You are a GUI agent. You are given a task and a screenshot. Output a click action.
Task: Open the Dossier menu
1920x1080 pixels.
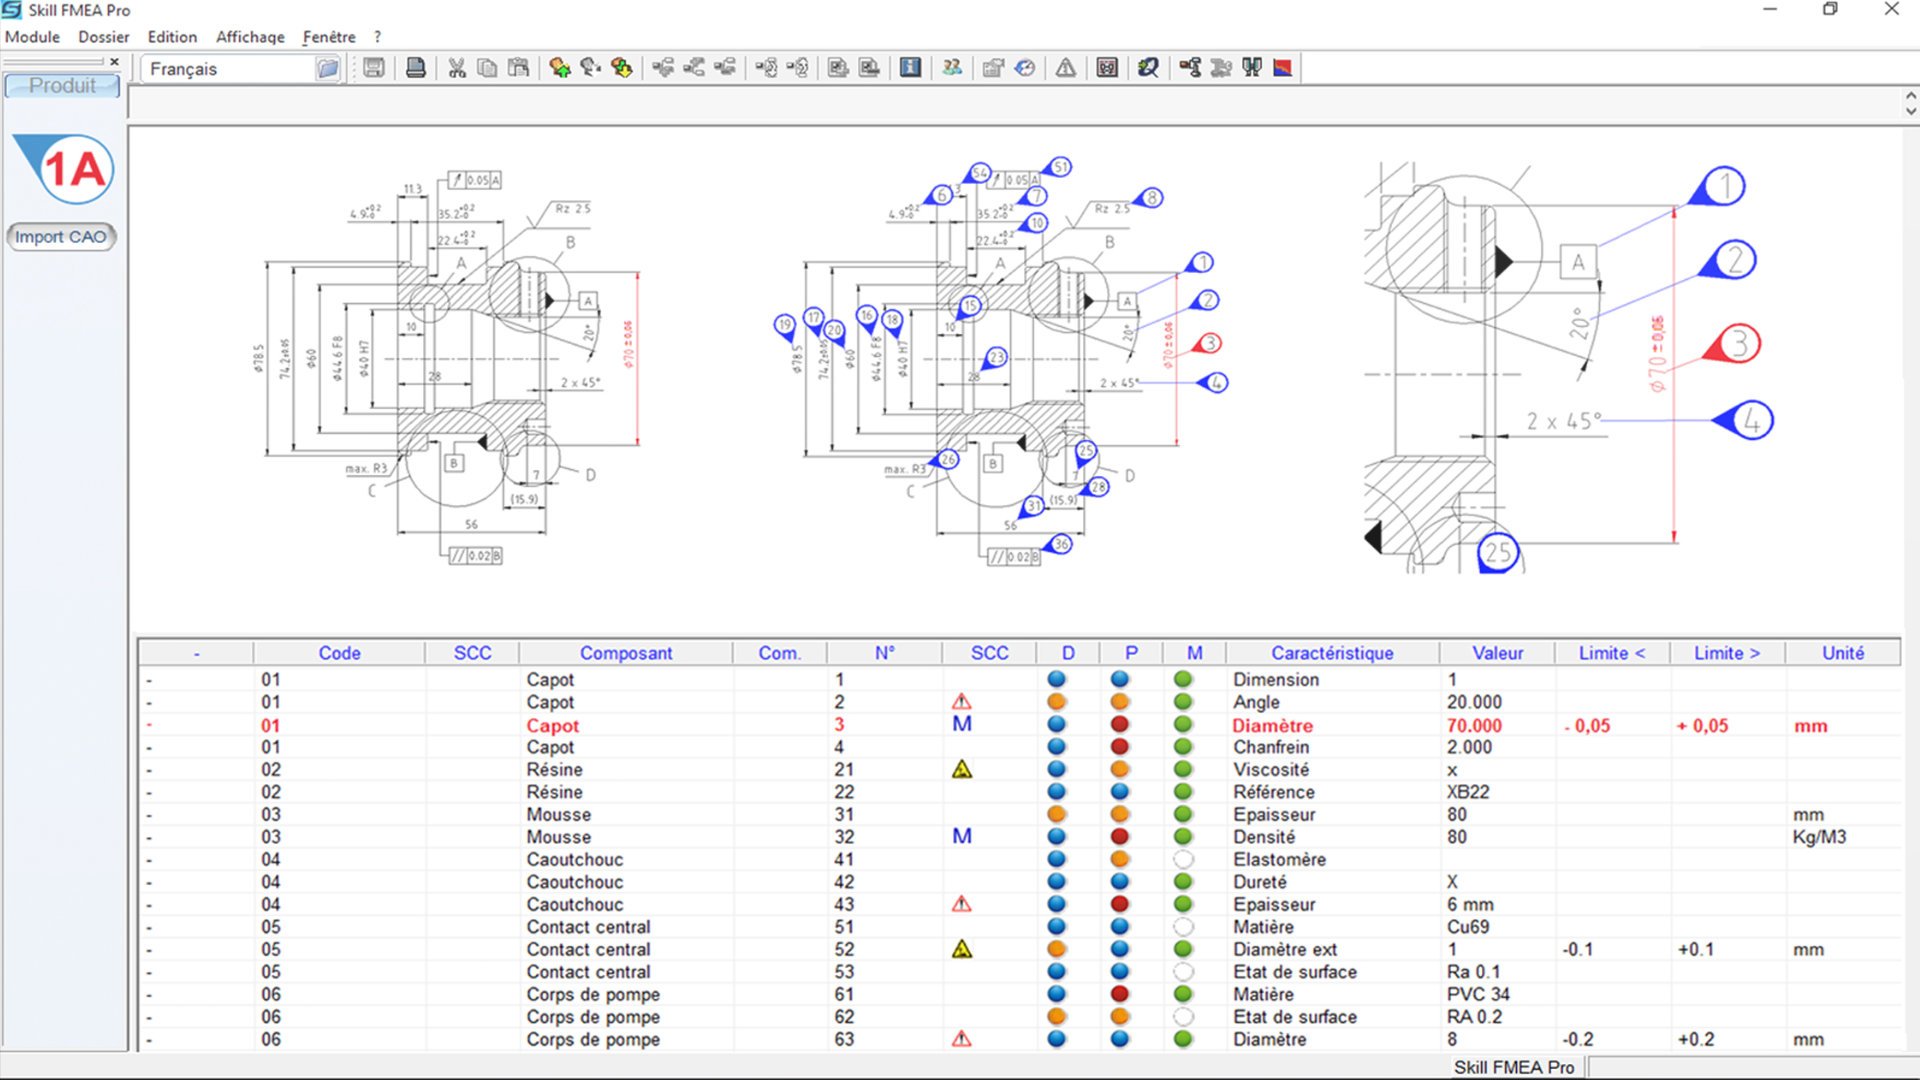[104, 37]
